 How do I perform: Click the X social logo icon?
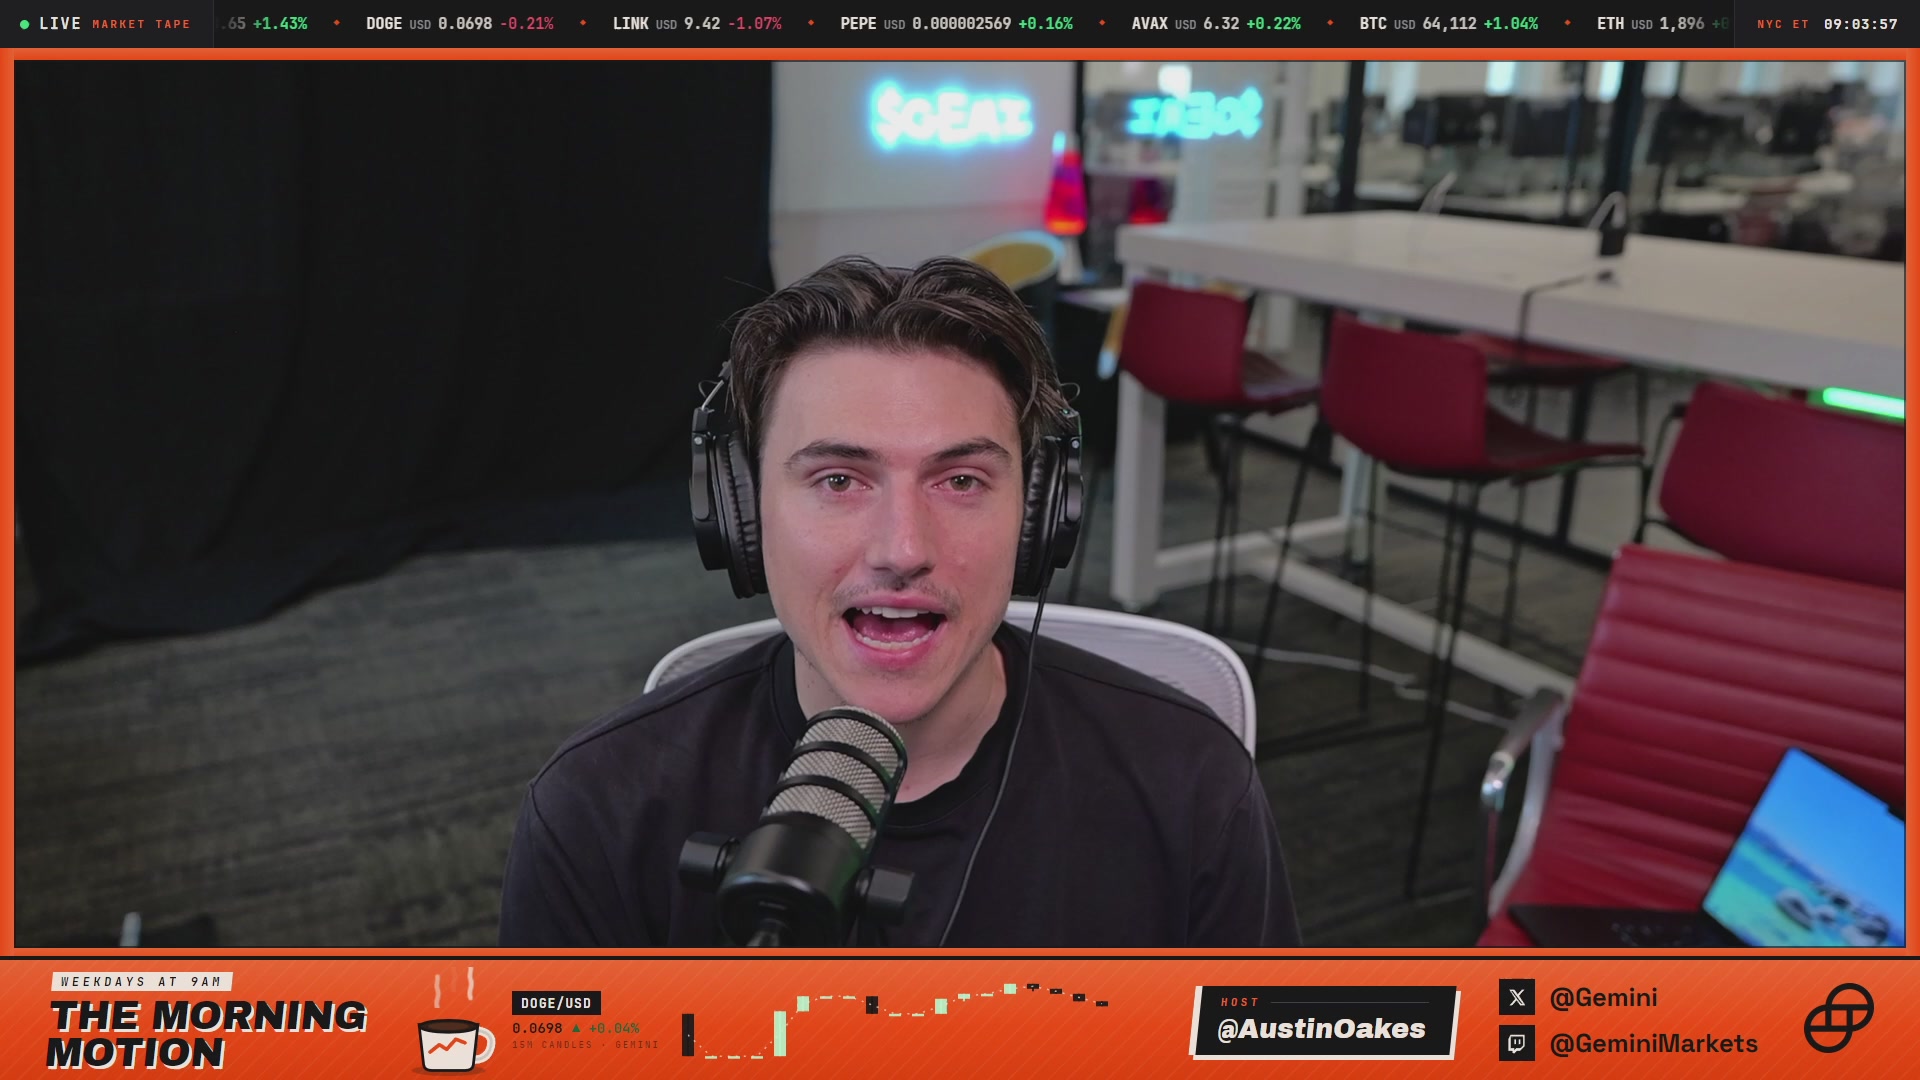pos(1517,997)
